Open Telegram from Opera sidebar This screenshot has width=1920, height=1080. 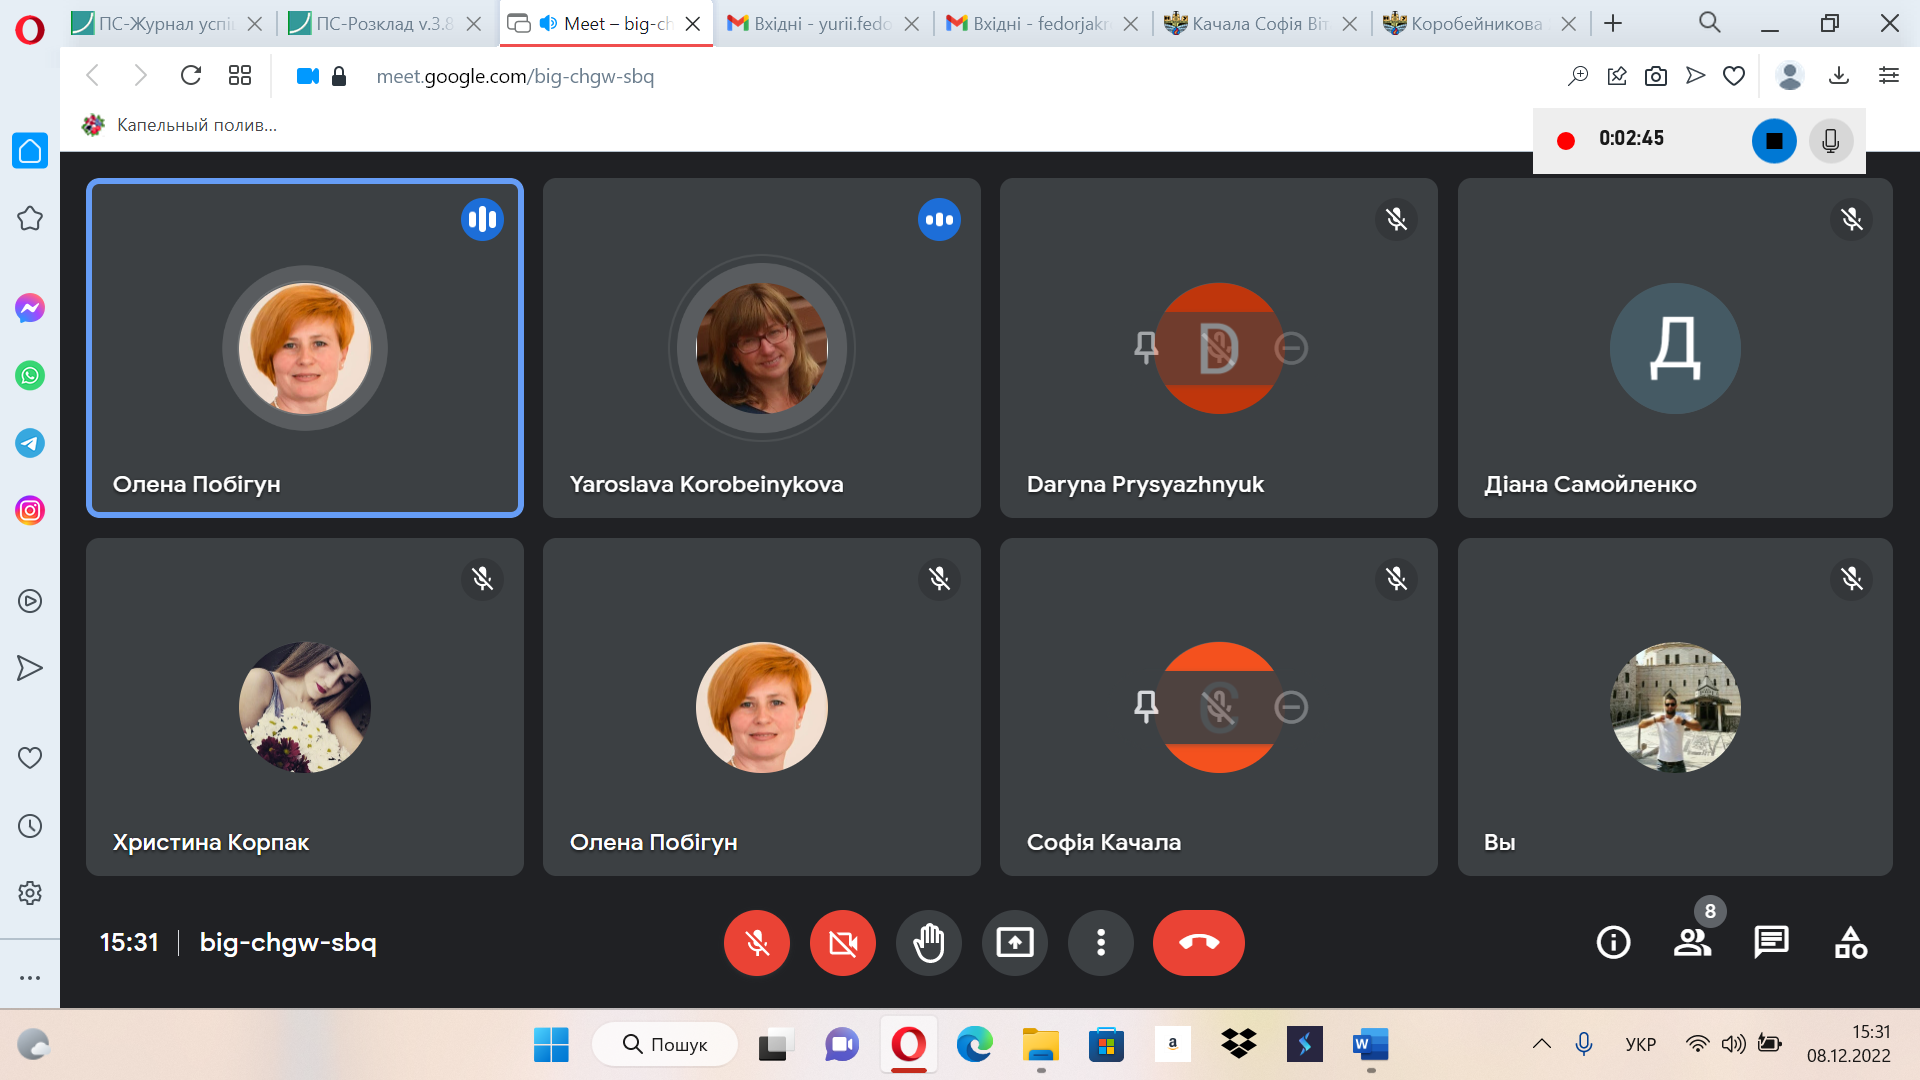tap(30, 443)
